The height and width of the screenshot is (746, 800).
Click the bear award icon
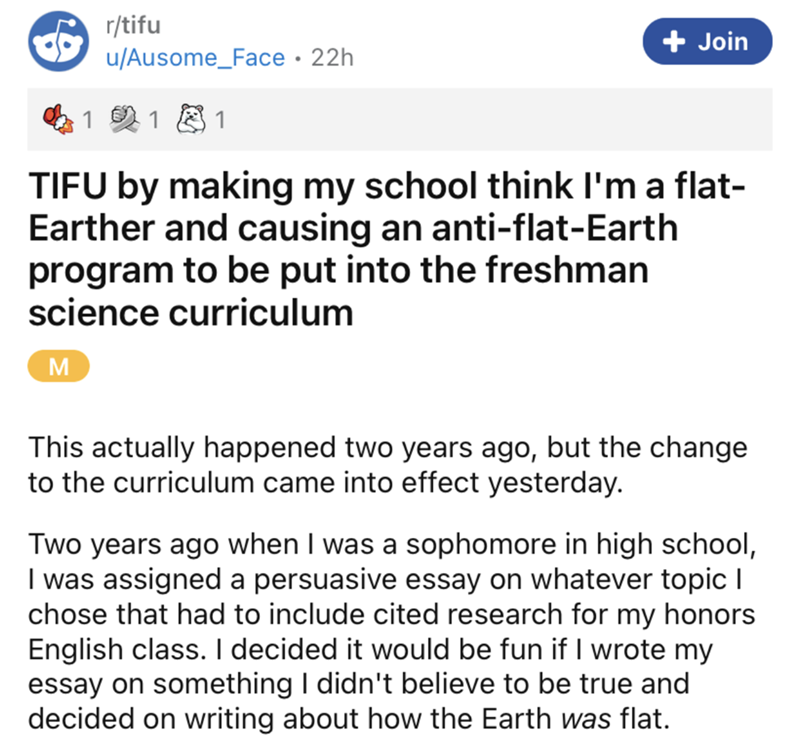click(x=191, y=119)
